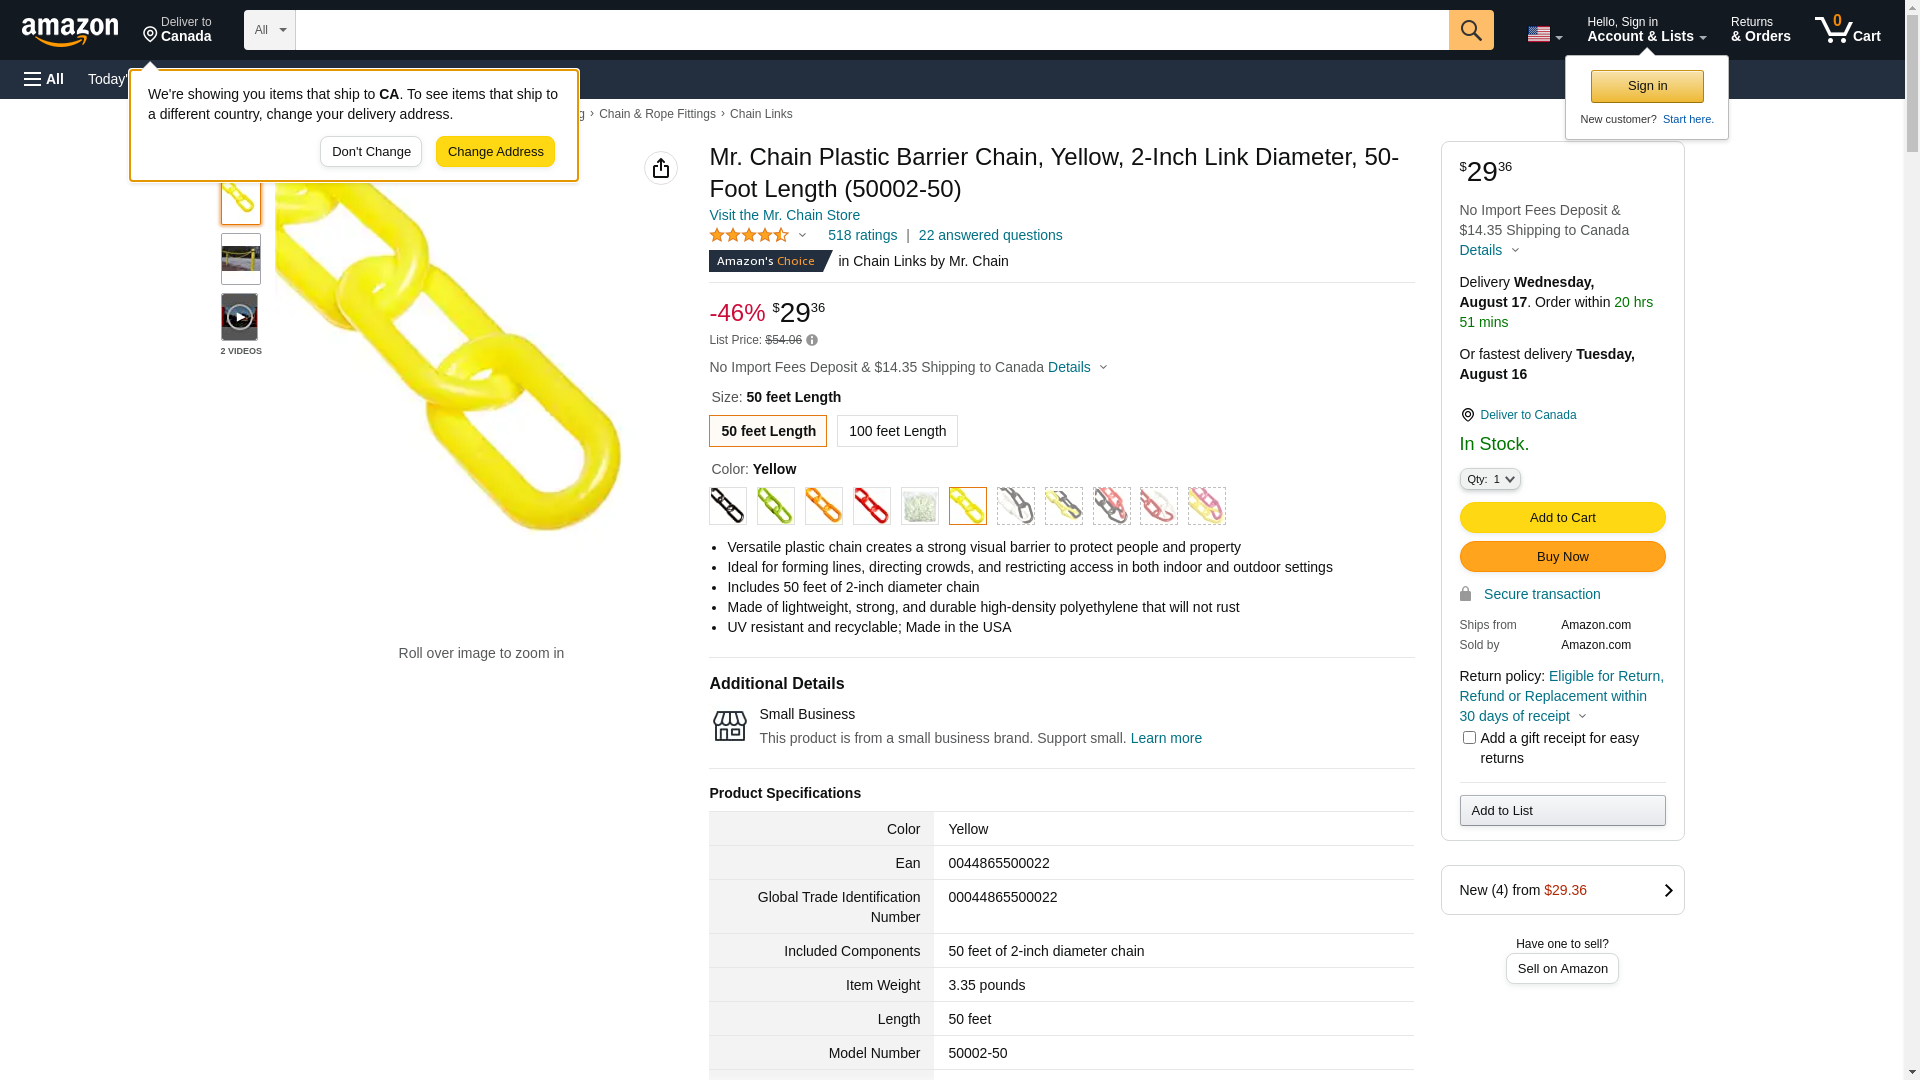1920x1080 pixels.
Task: Click inside the Amazon search field
Action: pyautogui.click(x=871, y=30)
